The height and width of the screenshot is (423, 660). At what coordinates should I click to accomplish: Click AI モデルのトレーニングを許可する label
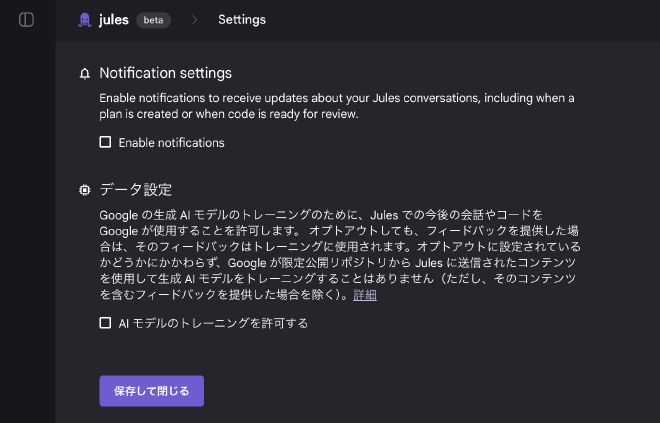pos(213,323)
